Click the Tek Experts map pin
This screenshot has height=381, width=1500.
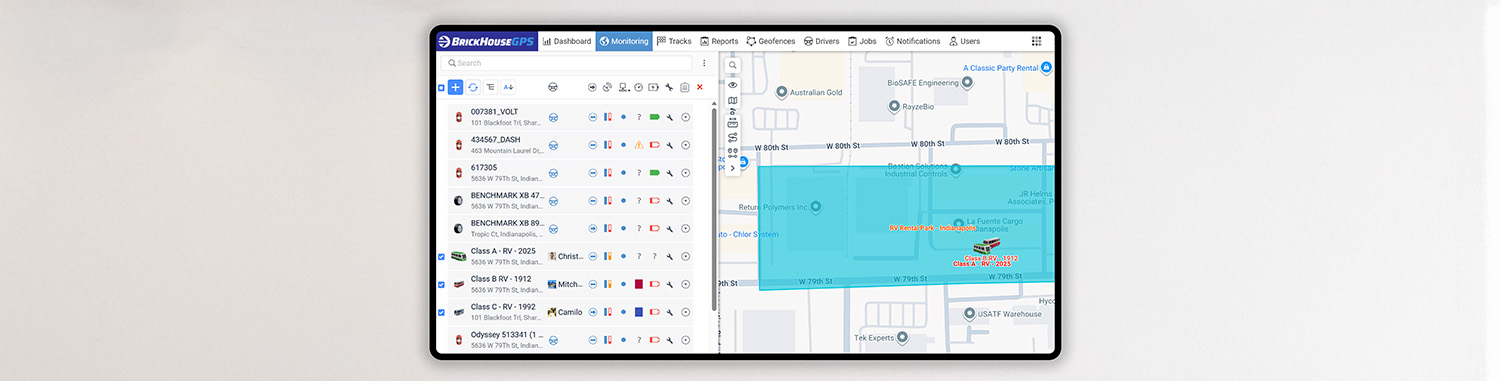(x=902, y=338)
